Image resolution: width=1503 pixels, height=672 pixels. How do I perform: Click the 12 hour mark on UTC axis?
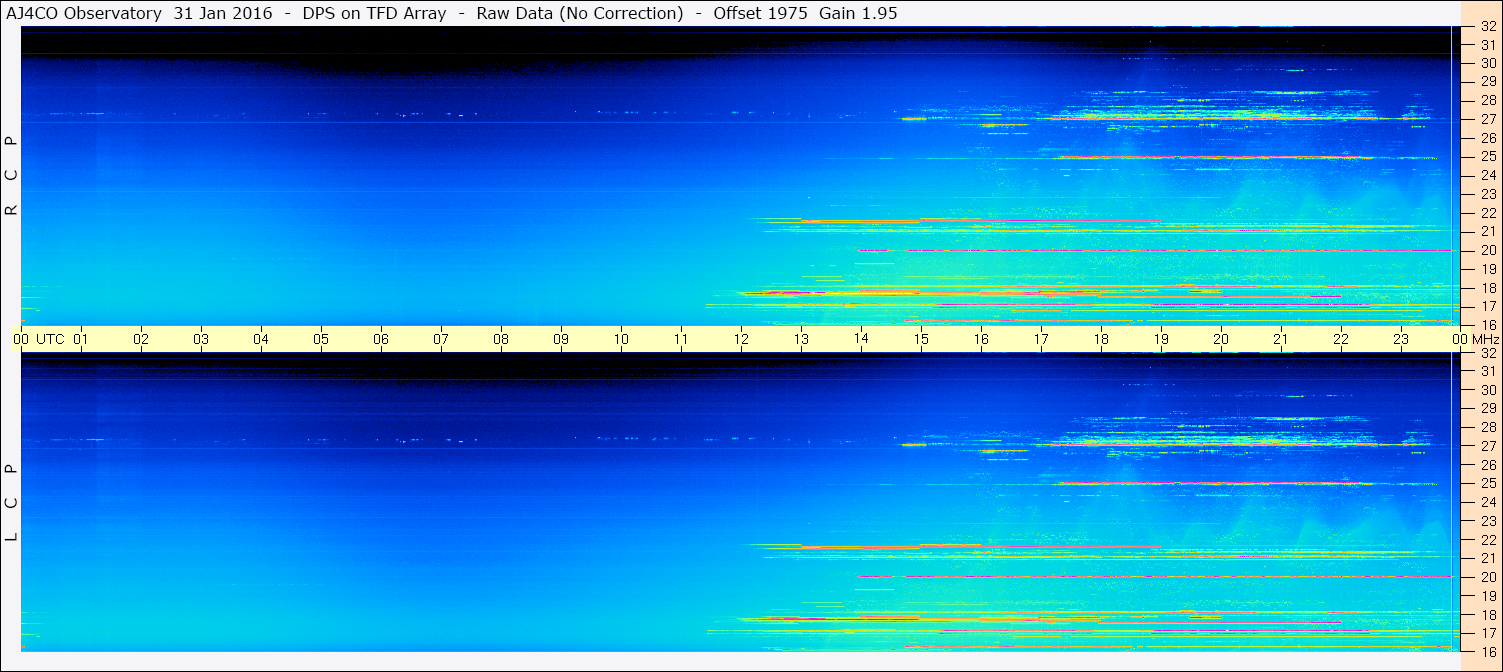coord(741,339)
